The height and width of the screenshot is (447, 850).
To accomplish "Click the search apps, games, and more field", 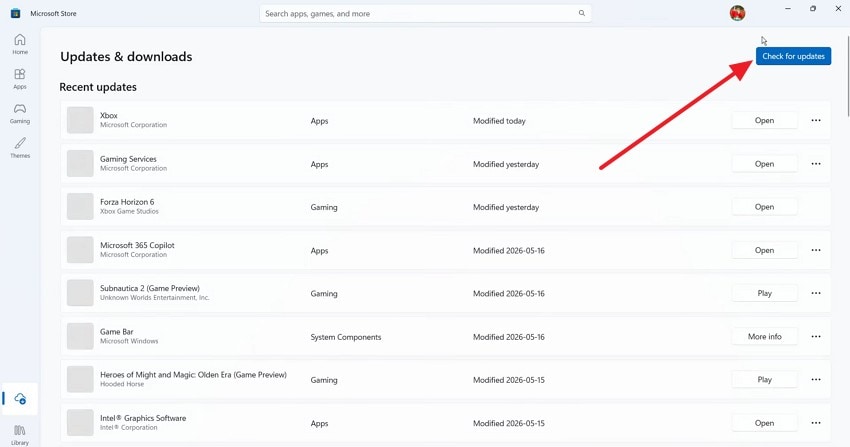I will click(425, 14).
